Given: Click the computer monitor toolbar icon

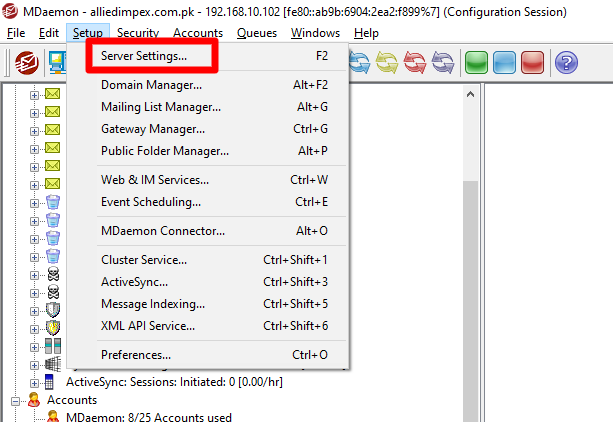Looking at the screenshot, I should [x=56, y=63].
